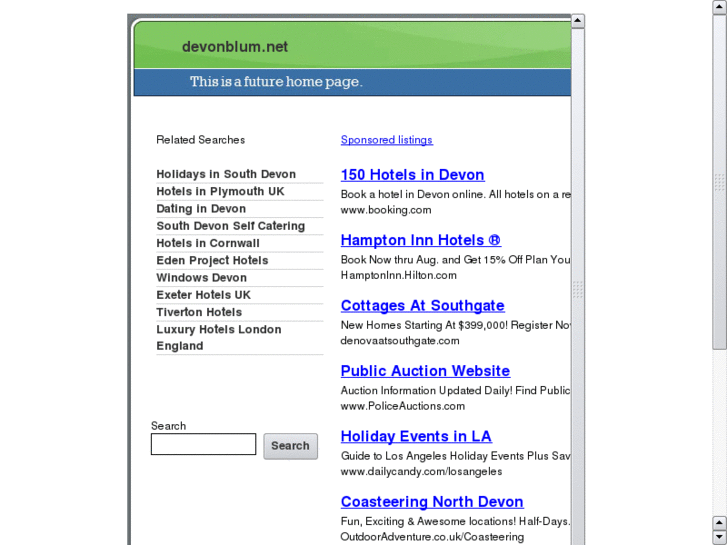
Task: Click the Related Searches heading
Action: [x=200, y=140]
